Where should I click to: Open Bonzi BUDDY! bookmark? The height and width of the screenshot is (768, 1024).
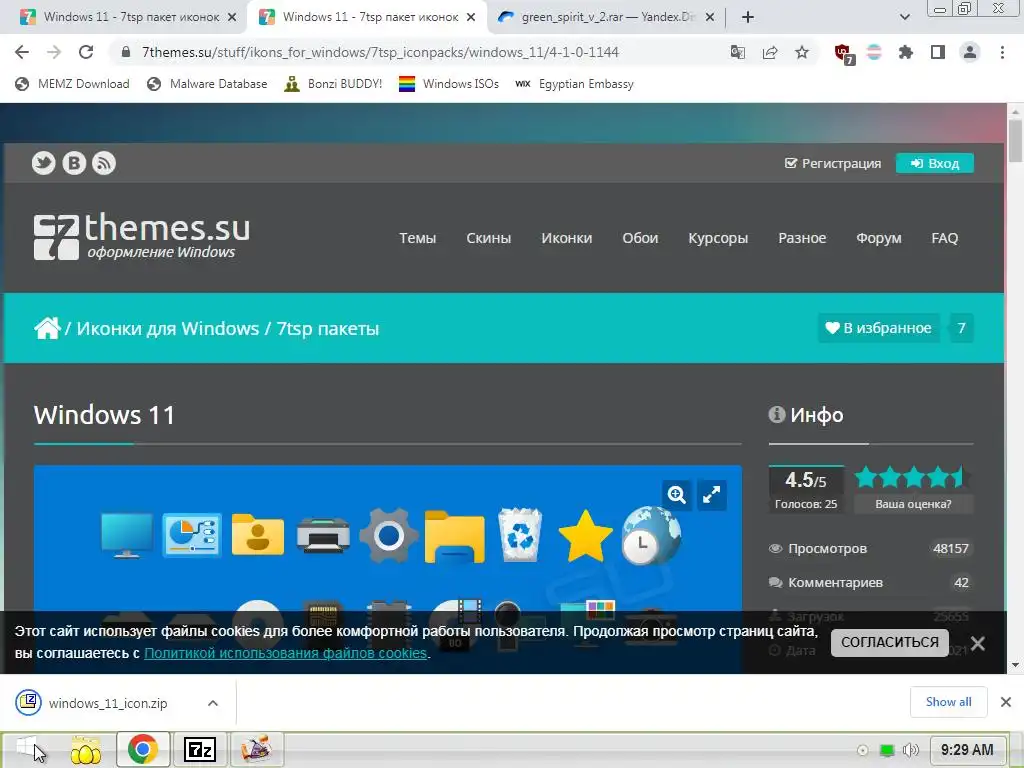click(333, 84)
